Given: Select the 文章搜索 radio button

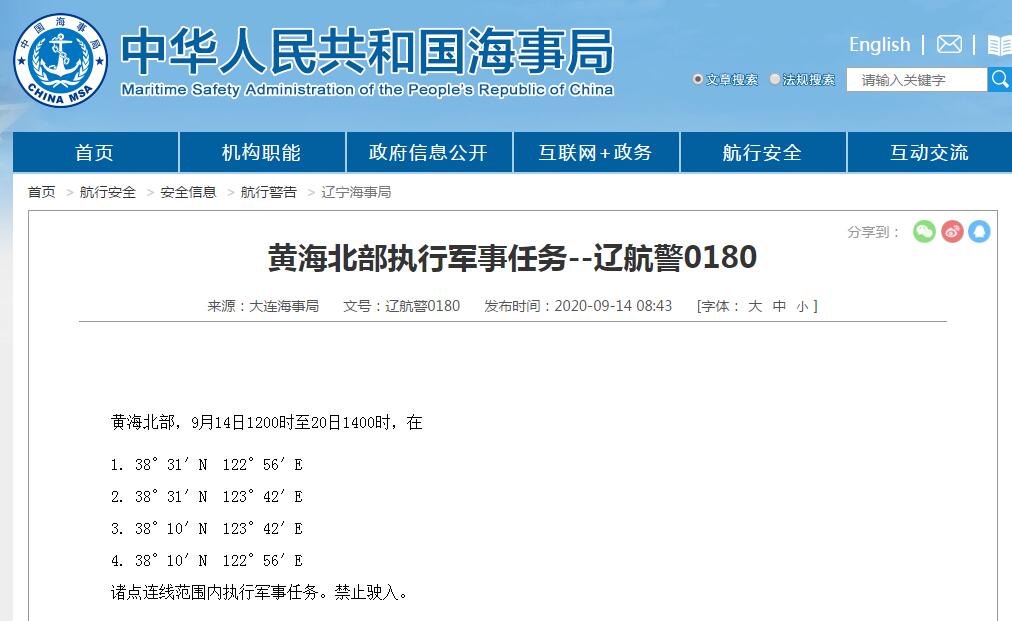Looking at the screenshot, I should click(698, 79).
